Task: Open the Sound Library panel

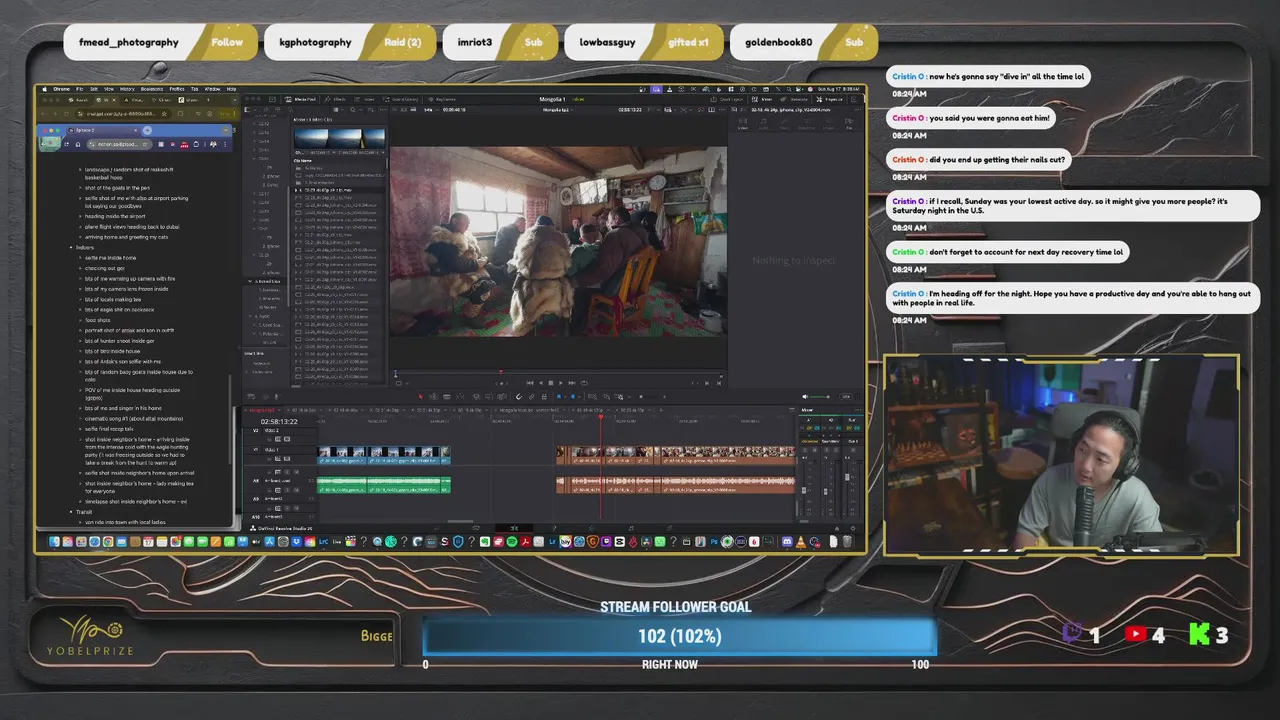Action: pyautogui.click(x=400, y=99)
